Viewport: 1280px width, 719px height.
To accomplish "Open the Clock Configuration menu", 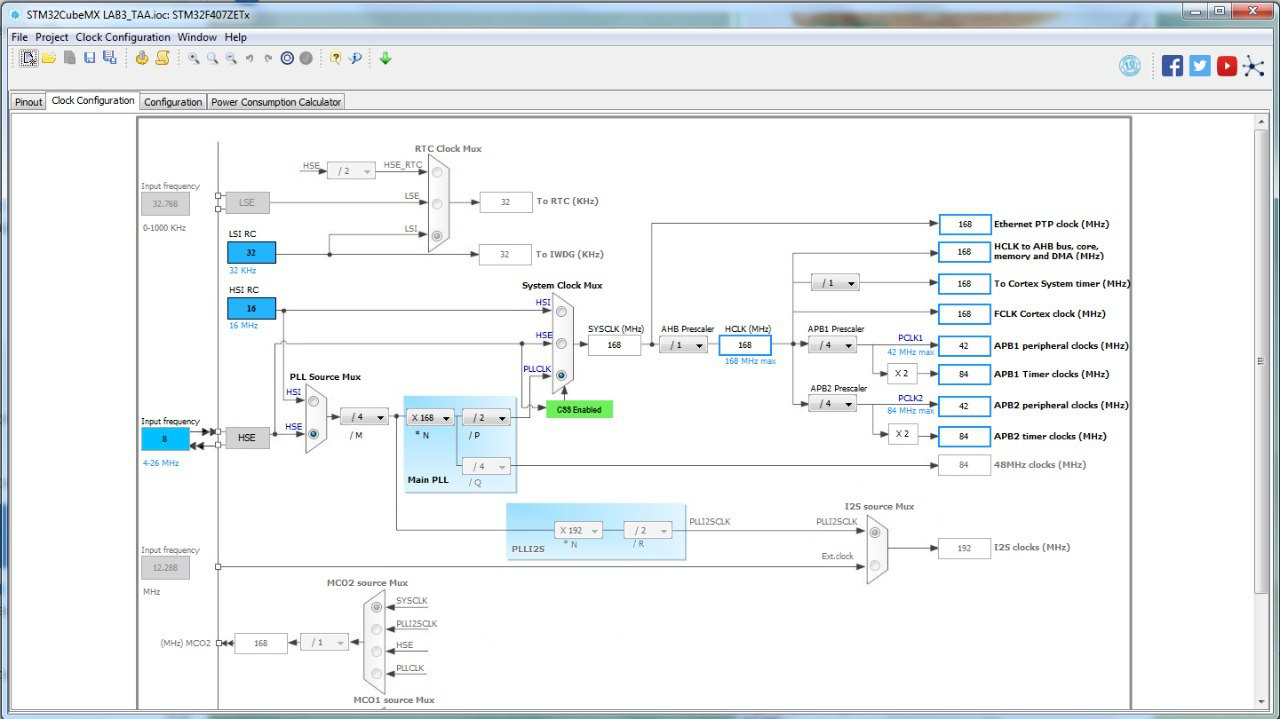I will click(x=124, y=37).
